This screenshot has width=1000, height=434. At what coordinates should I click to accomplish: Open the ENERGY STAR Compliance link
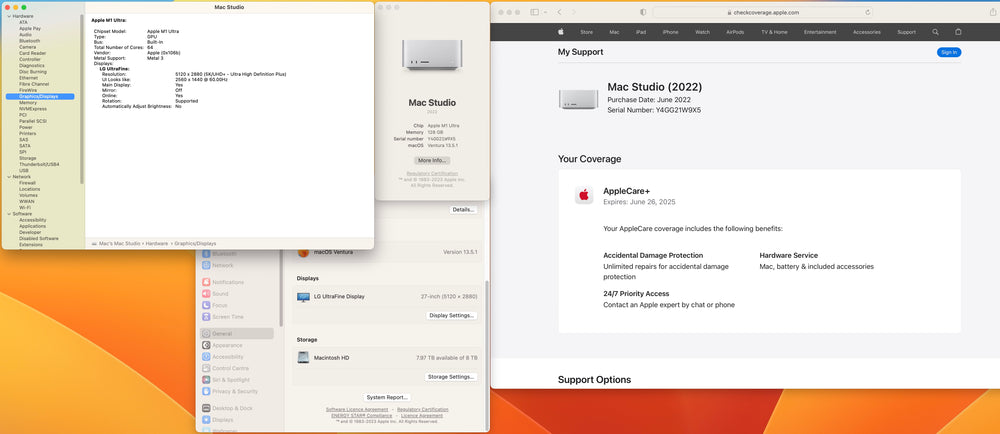click(x=361, y=416)
